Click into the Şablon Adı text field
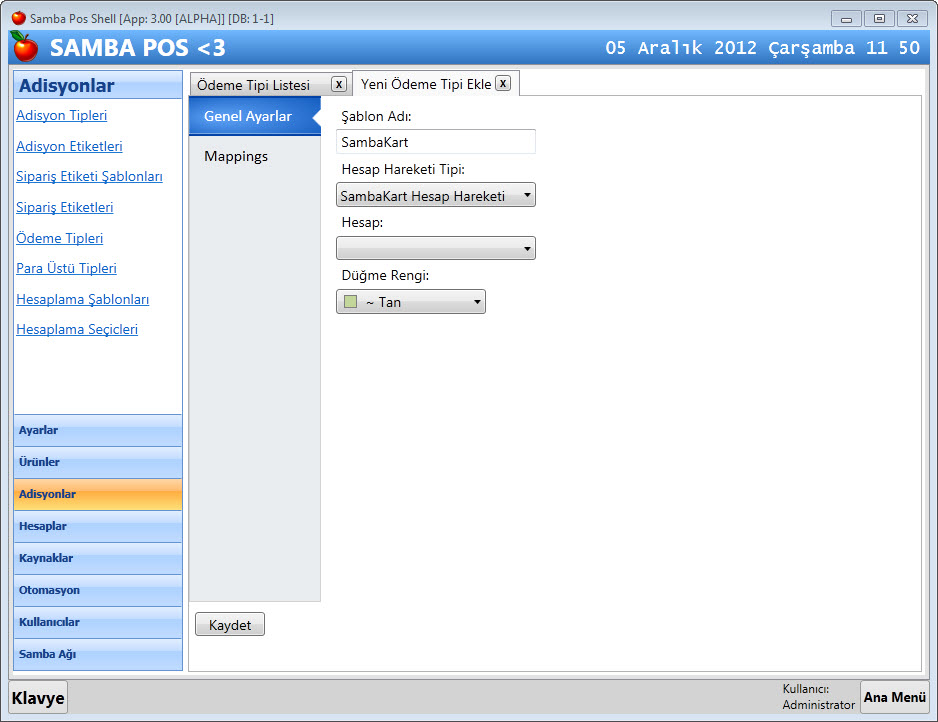Viewport: 938px width, 722px height. click(x=436, y=142)
